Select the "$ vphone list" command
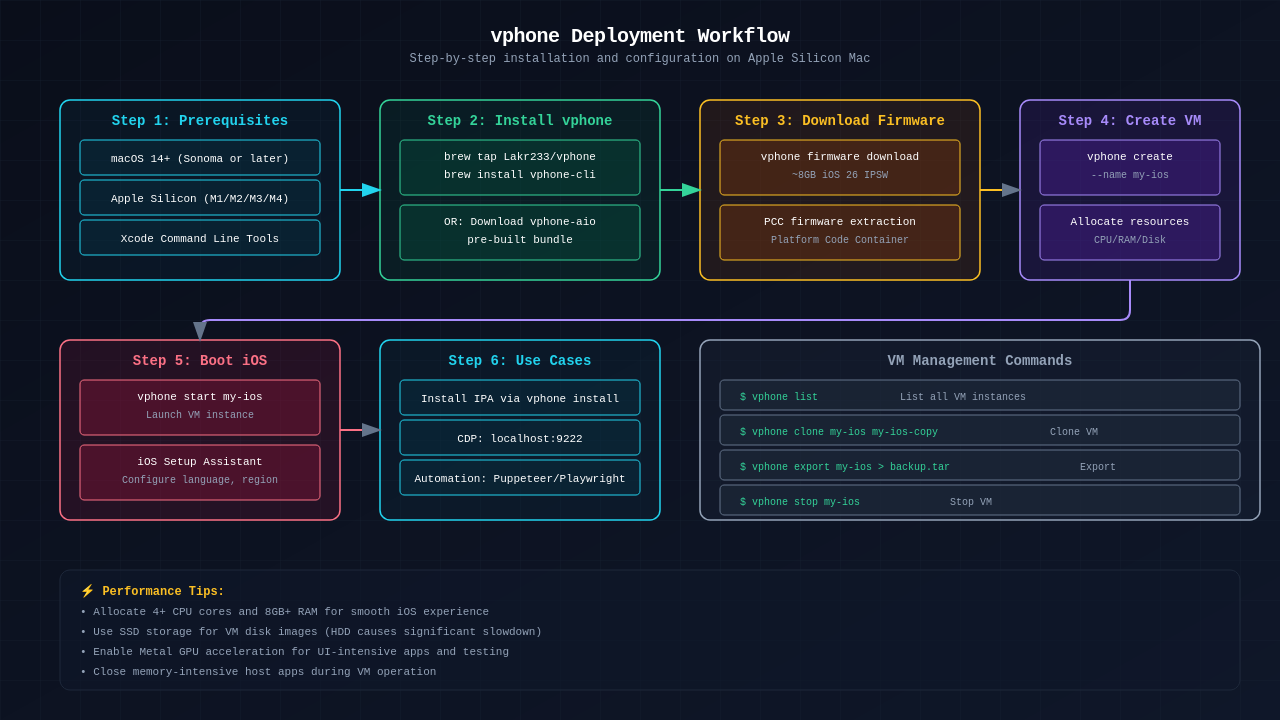The width and height of the screenshot is (1280, 720). pos(779,397)
